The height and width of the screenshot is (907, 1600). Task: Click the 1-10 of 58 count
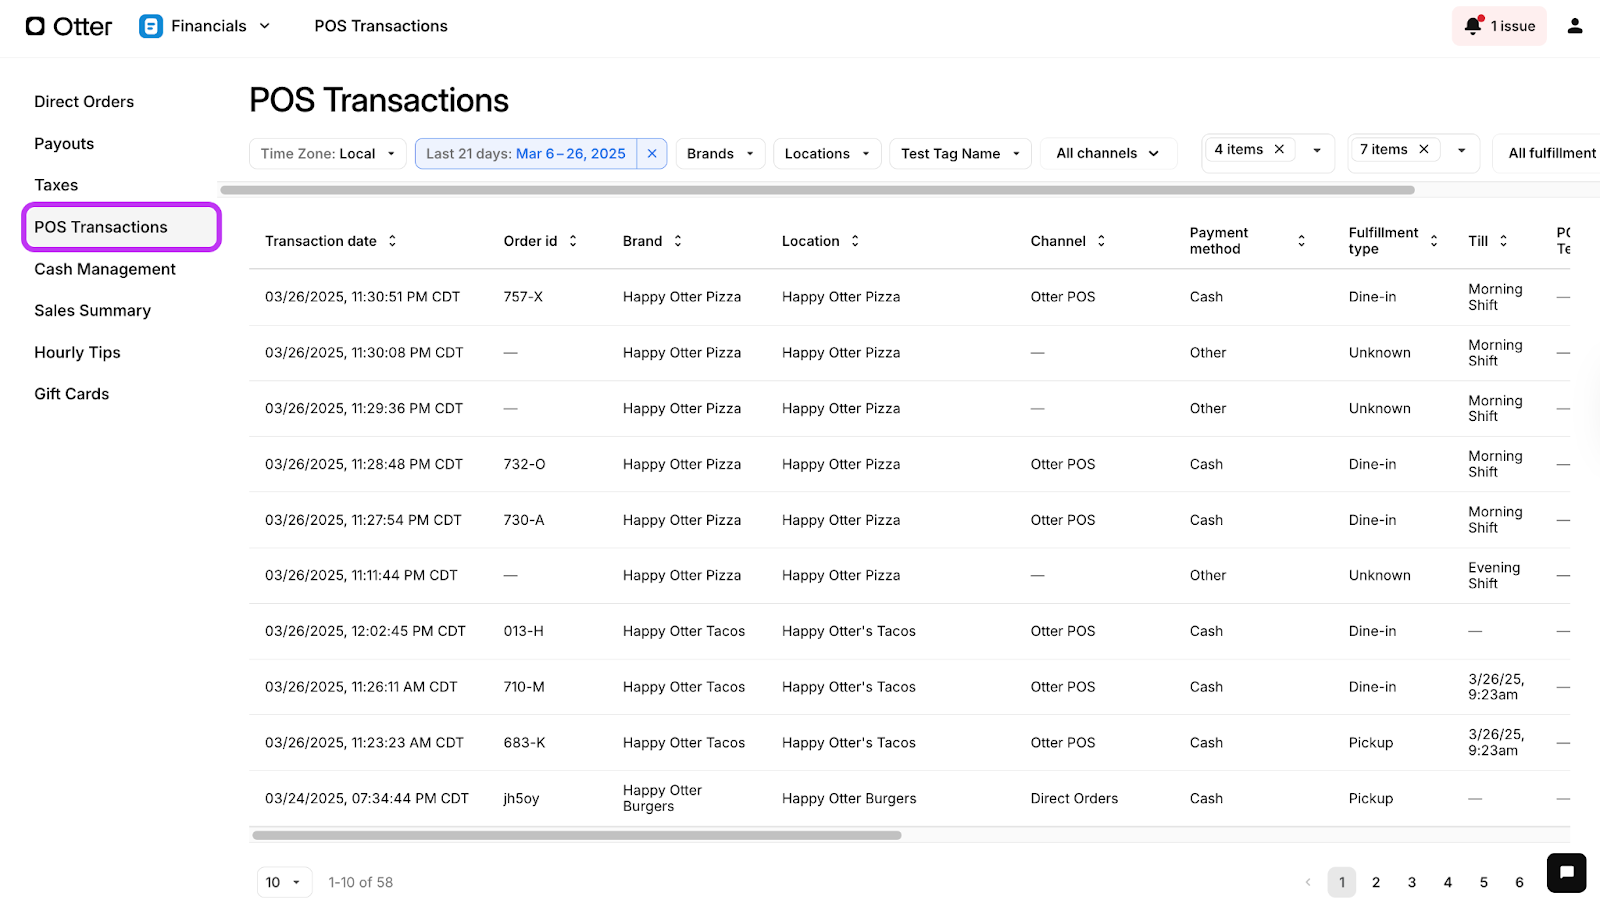coord(360,882)
